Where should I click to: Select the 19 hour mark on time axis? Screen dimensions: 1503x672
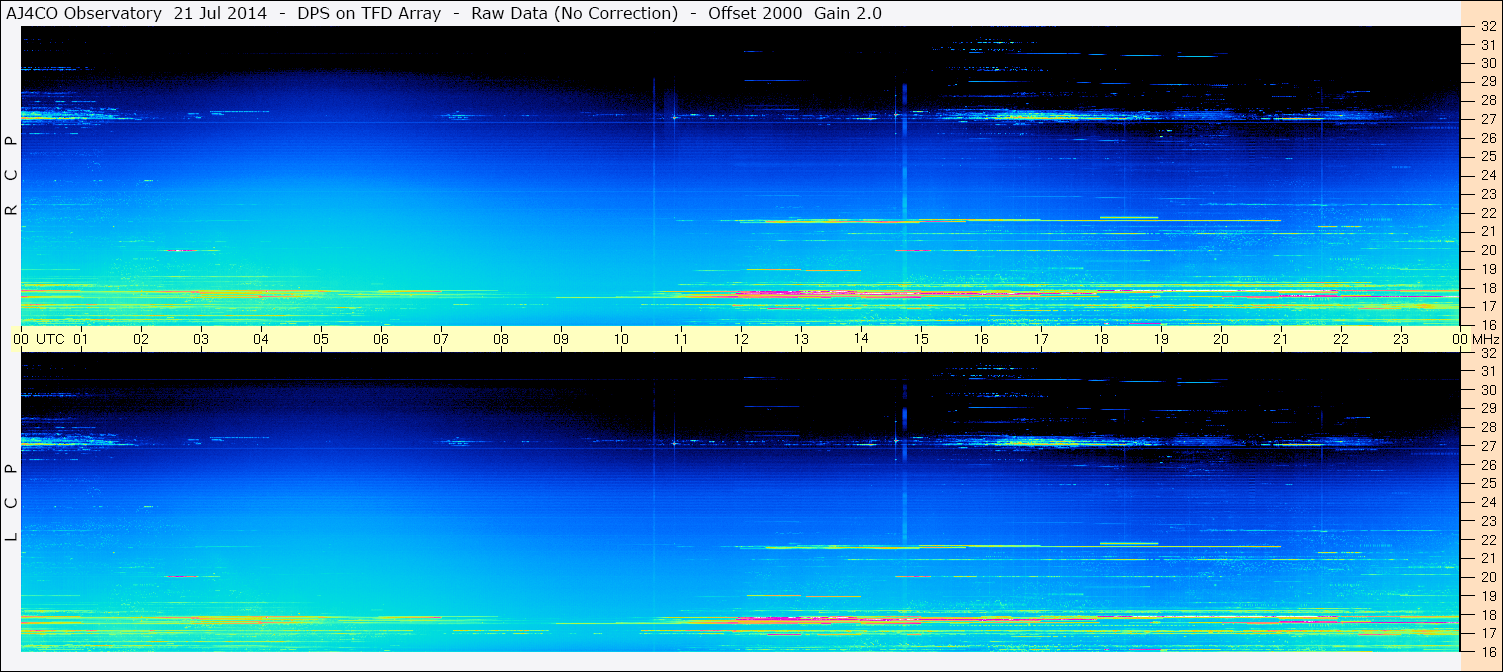click(1161, 339)
